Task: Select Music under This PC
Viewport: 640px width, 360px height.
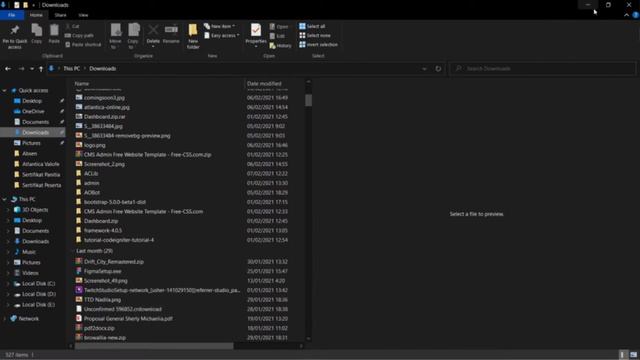Action: [29, 252]
